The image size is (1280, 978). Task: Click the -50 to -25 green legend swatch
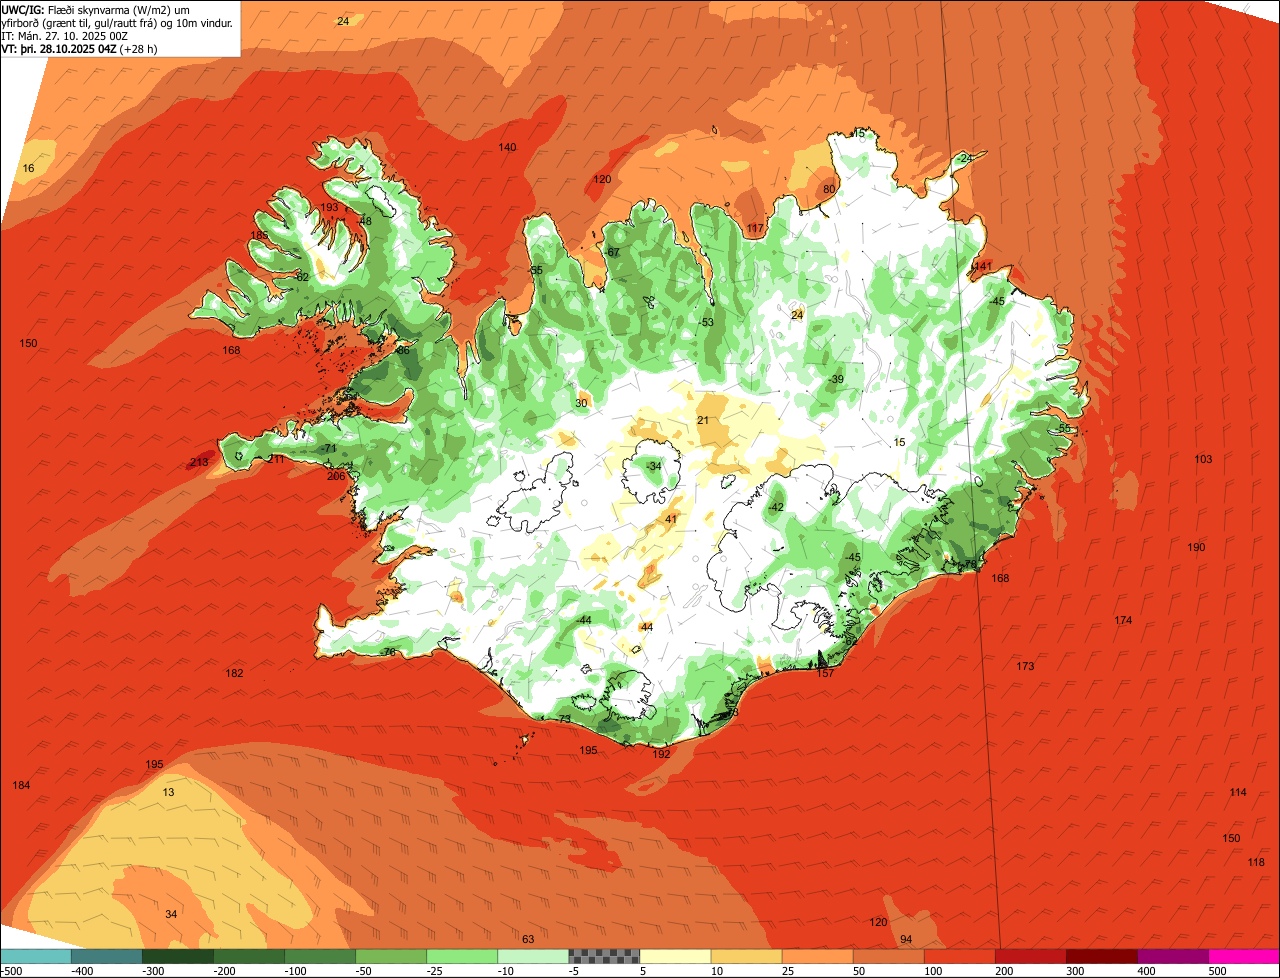(390, 956)
